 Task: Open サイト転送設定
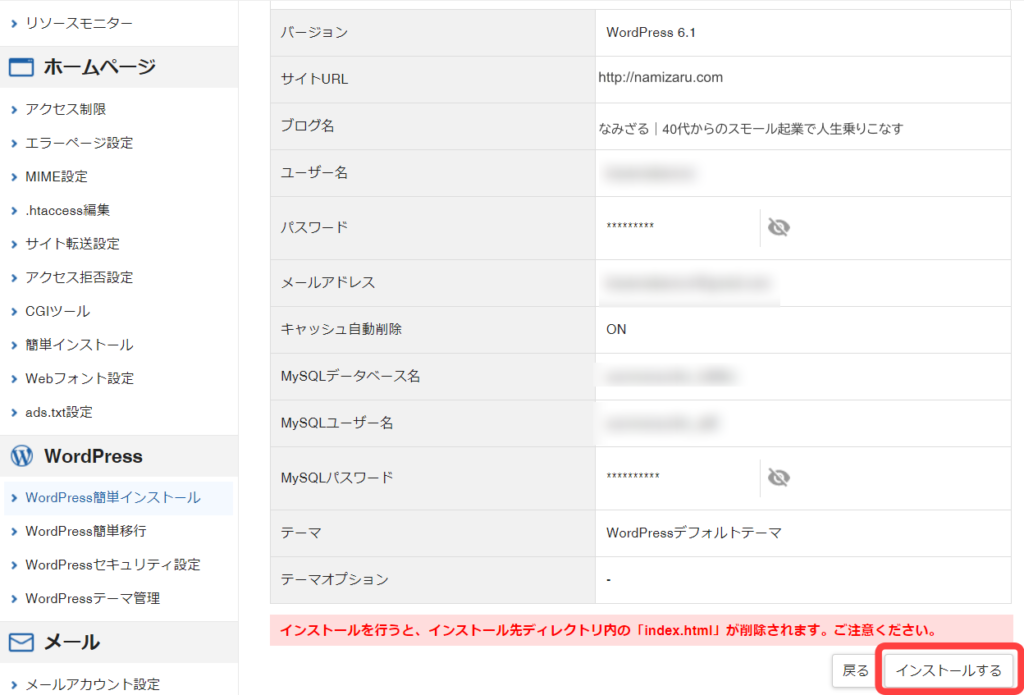tap(72, 244)
